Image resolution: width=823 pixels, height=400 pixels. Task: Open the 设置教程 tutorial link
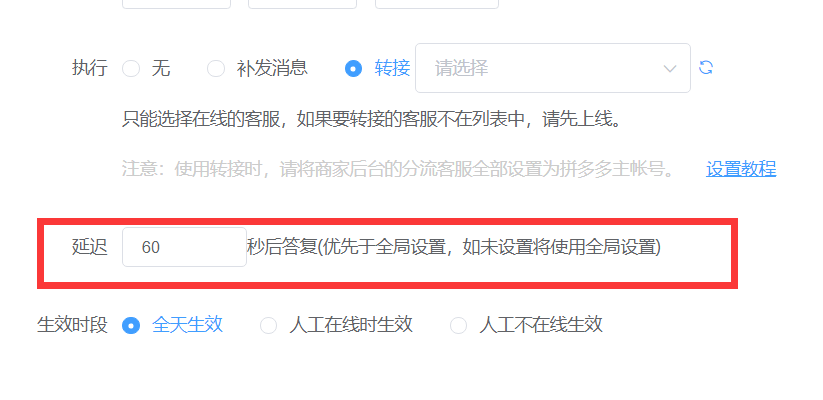(x=741, y=169)
